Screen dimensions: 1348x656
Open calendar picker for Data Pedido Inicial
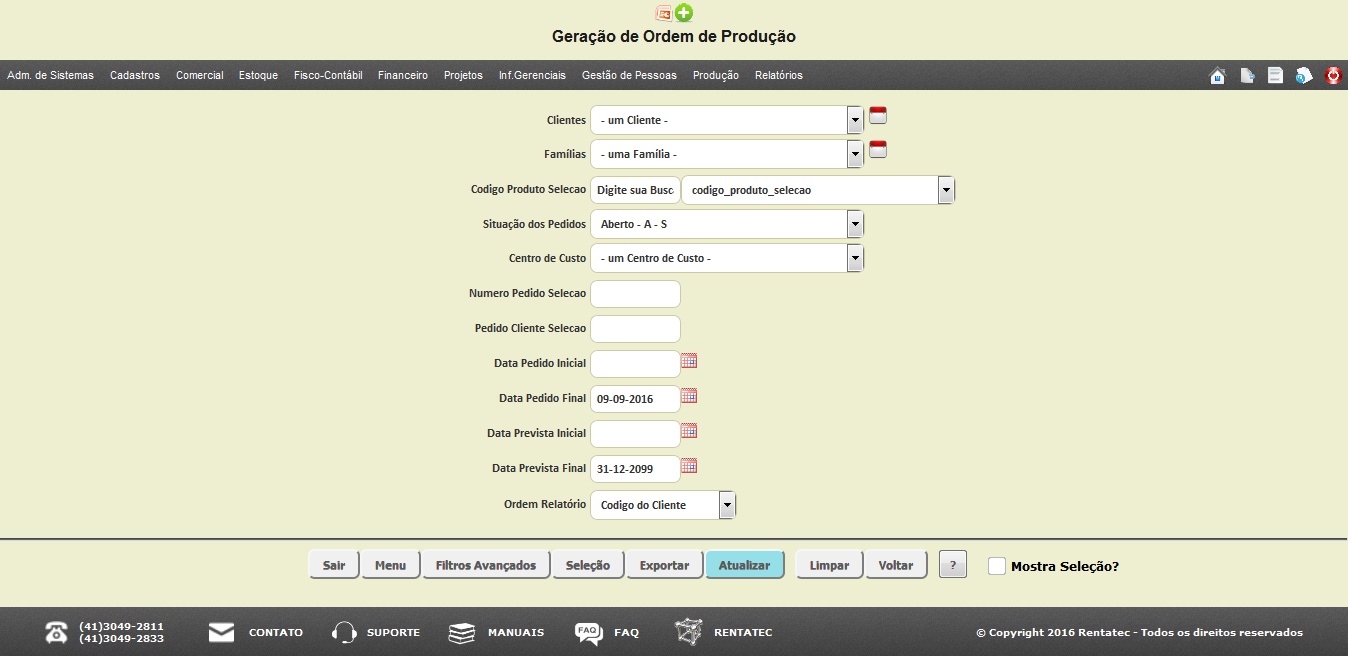point(689,361)
